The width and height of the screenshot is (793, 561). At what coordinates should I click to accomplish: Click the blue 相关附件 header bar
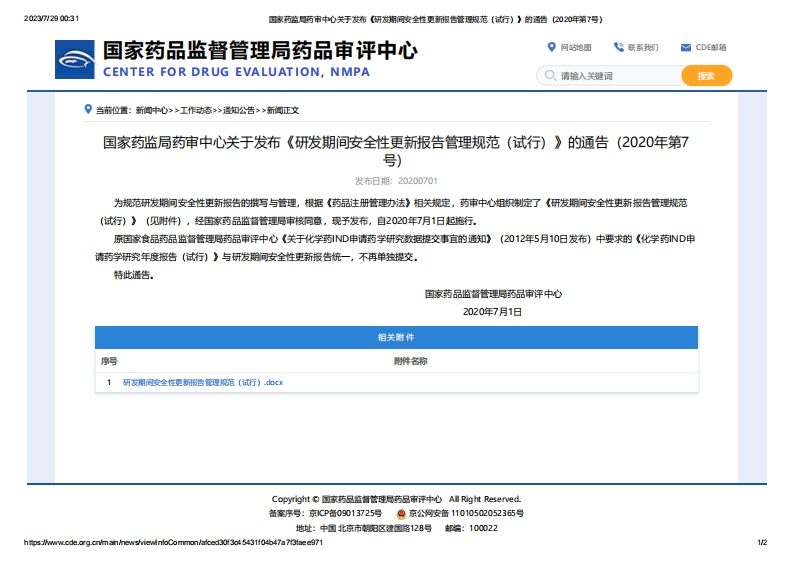(x=396, y=338)
